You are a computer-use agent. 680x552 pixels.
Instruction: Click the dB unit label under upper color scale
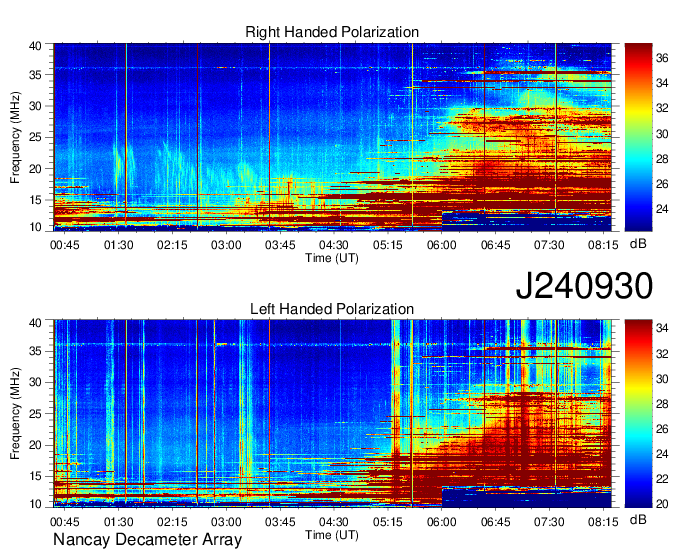(x=638, y=244)
